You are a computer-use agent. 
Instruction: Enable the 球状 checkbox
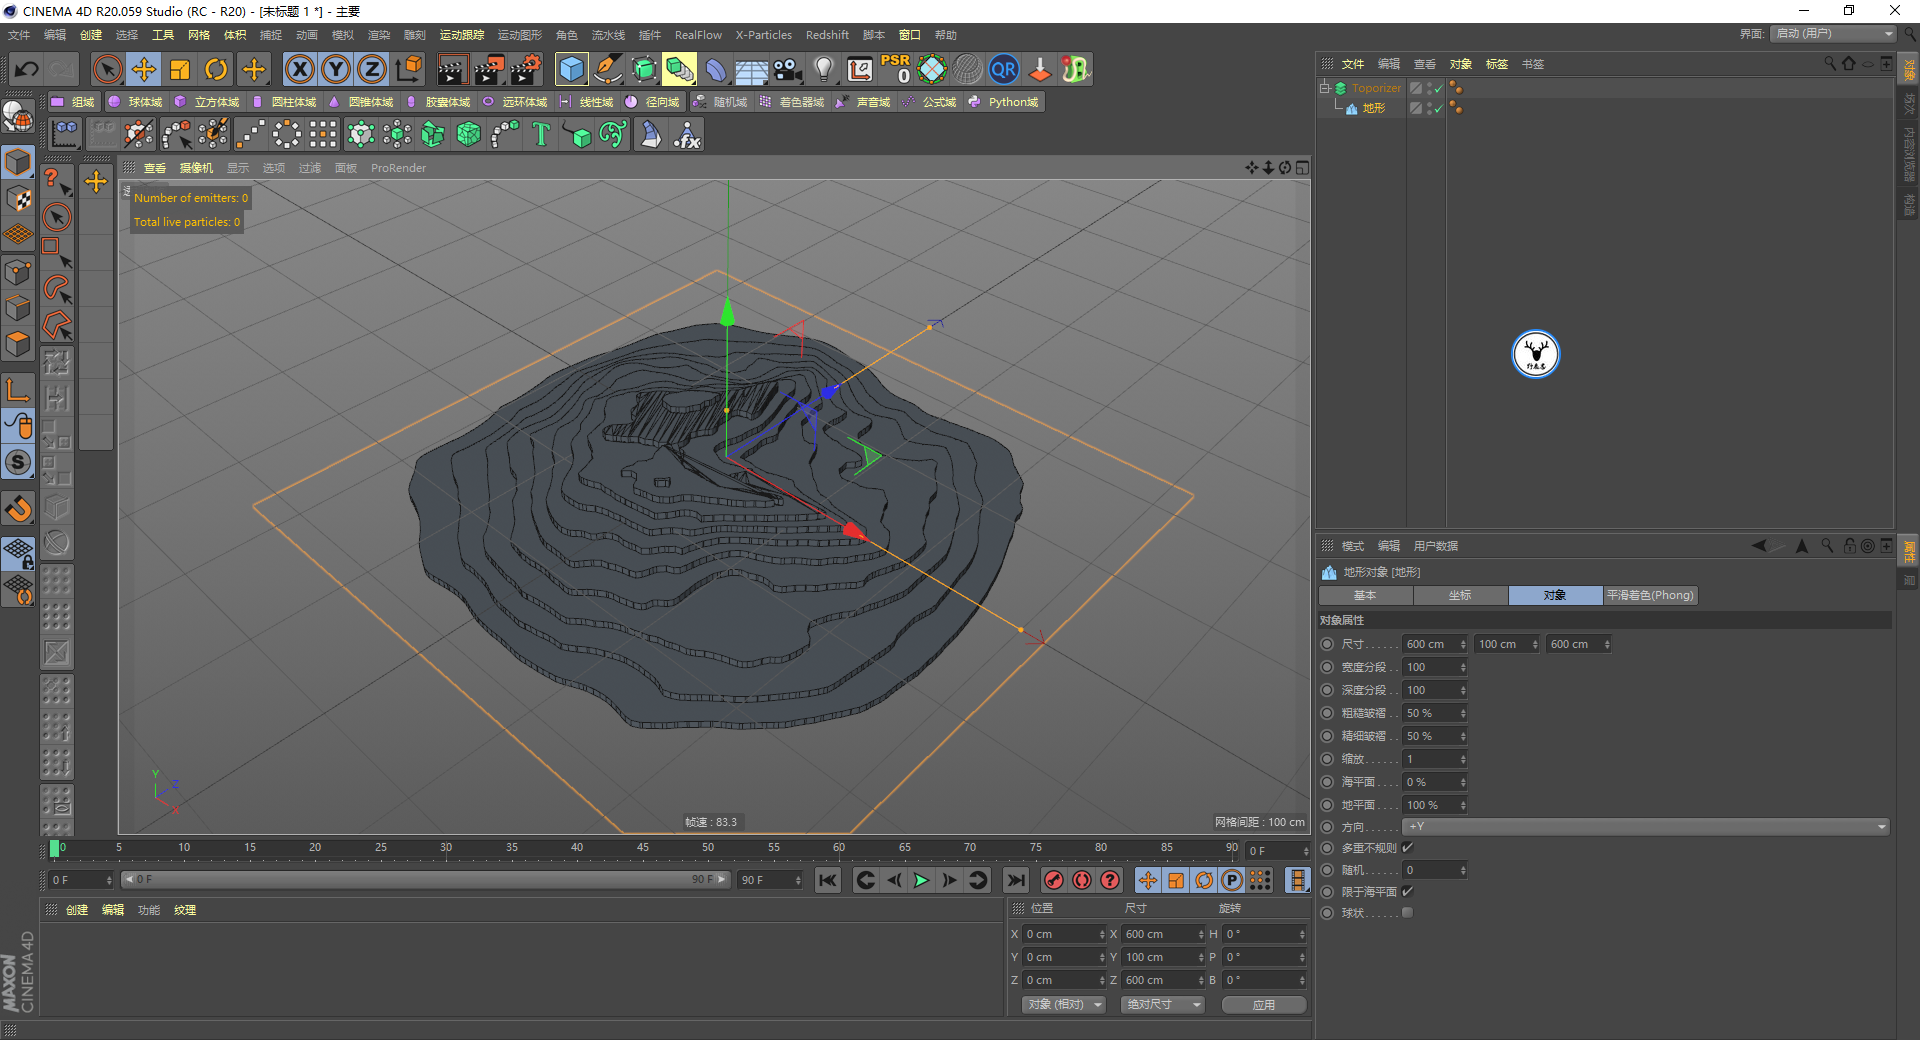tap(1408, 912)
